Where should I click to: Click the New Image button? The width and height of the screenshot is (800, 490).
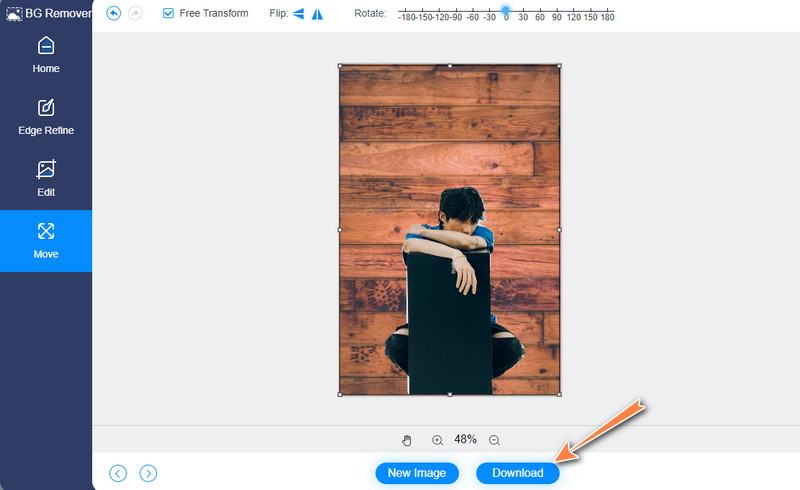417,473
